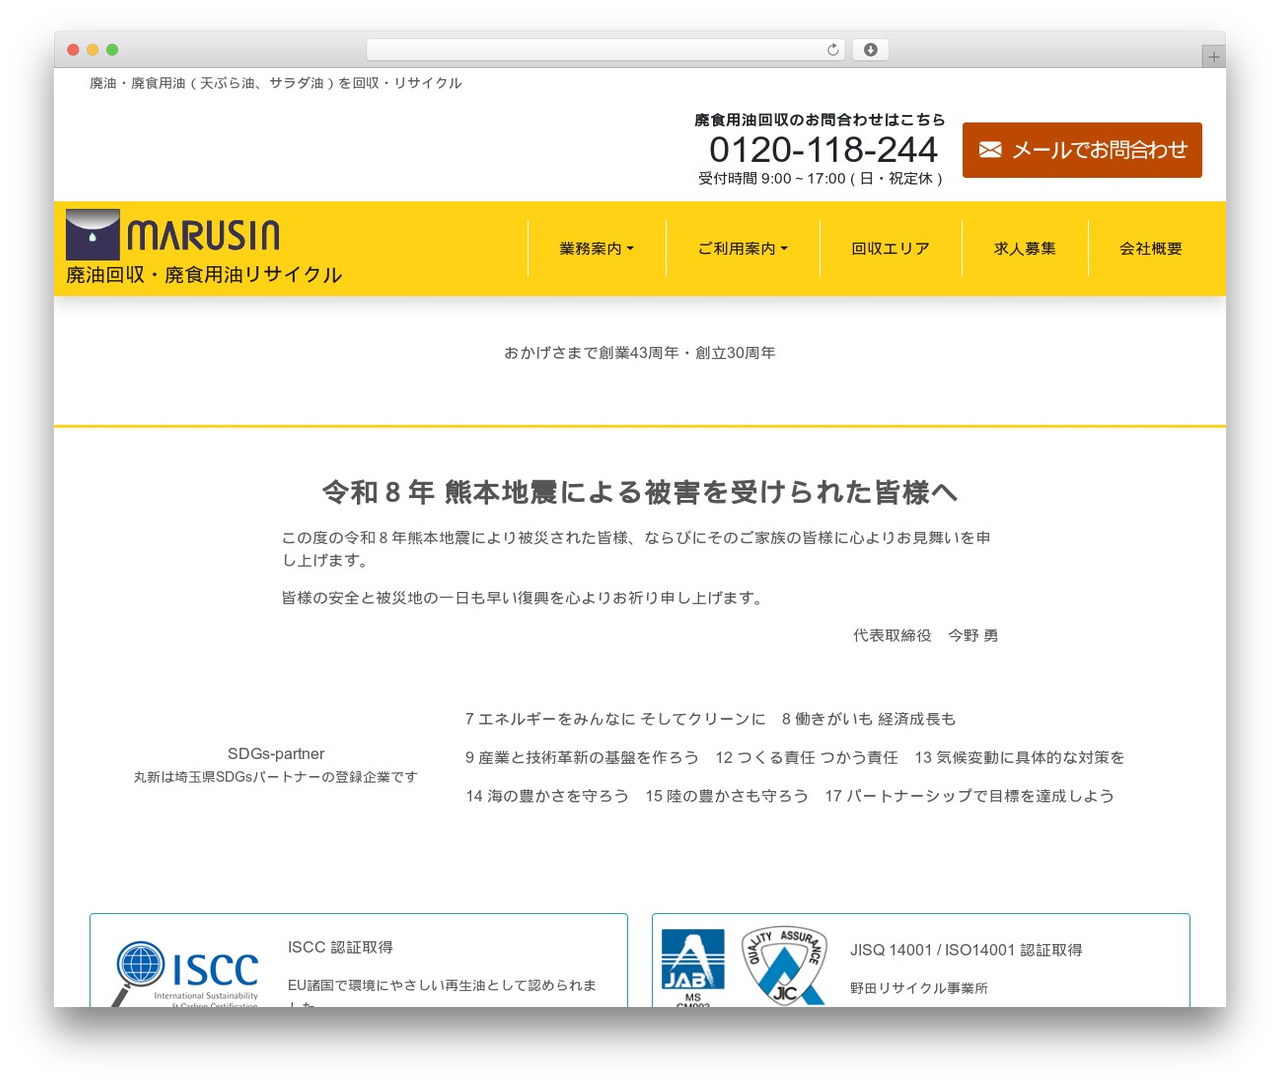Open a new browser tab with plus
The image size is (1280, 1084).
coord(1213,57)
